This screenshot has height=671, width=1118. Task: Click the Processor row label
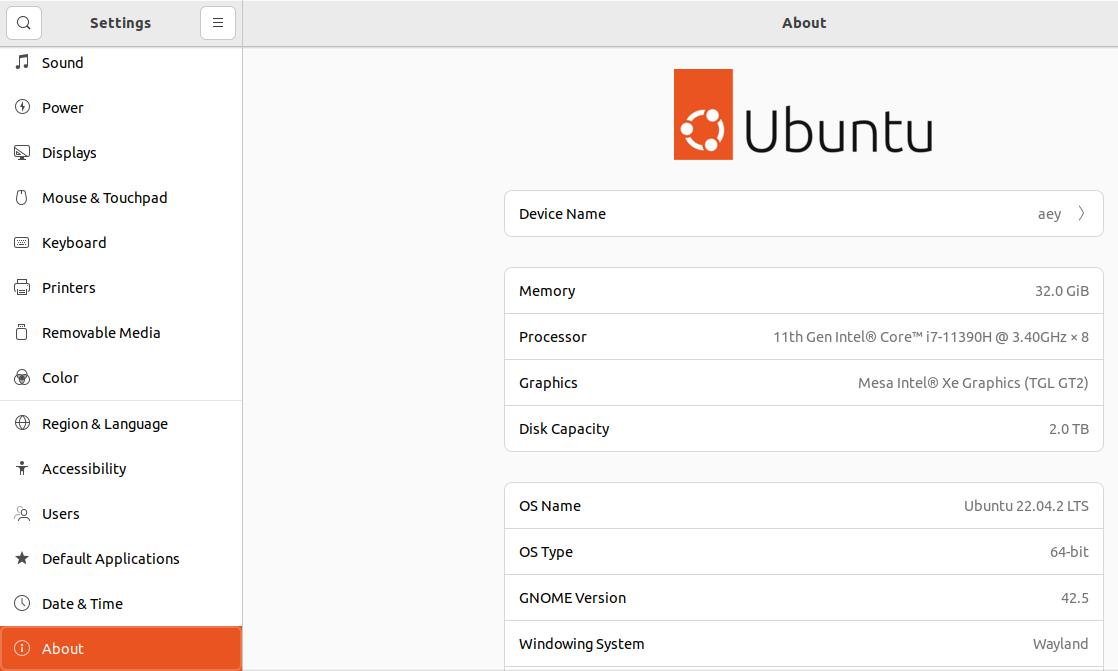tap(553, 337)
